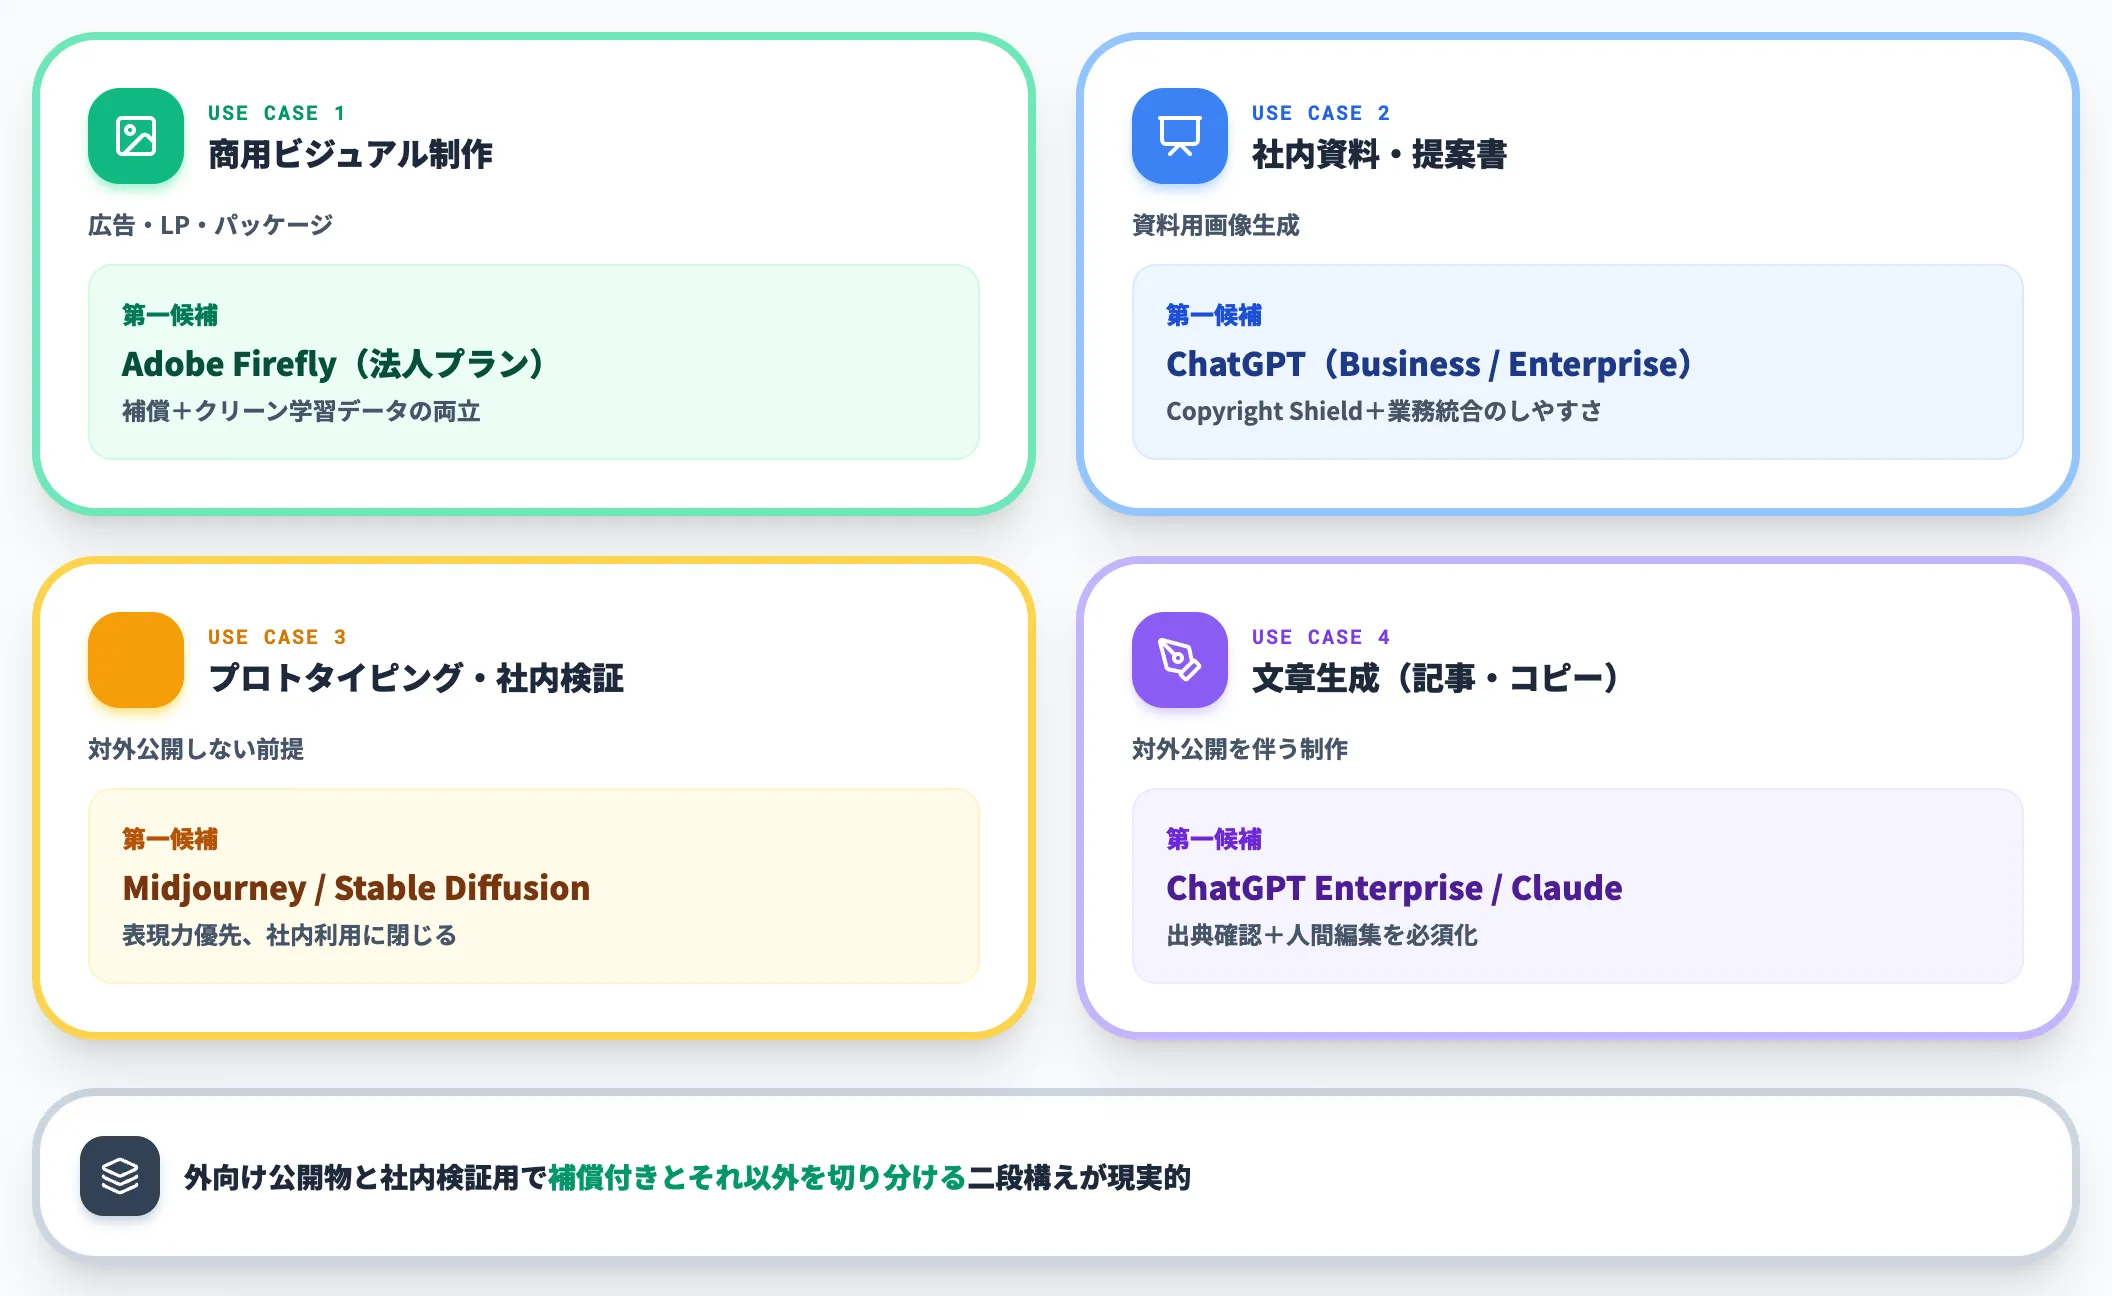This screenshot has height=1296, width=2112.
Task: Click the subtitle '対外公開を伴う制作'
Action: tap(1240, 749)
